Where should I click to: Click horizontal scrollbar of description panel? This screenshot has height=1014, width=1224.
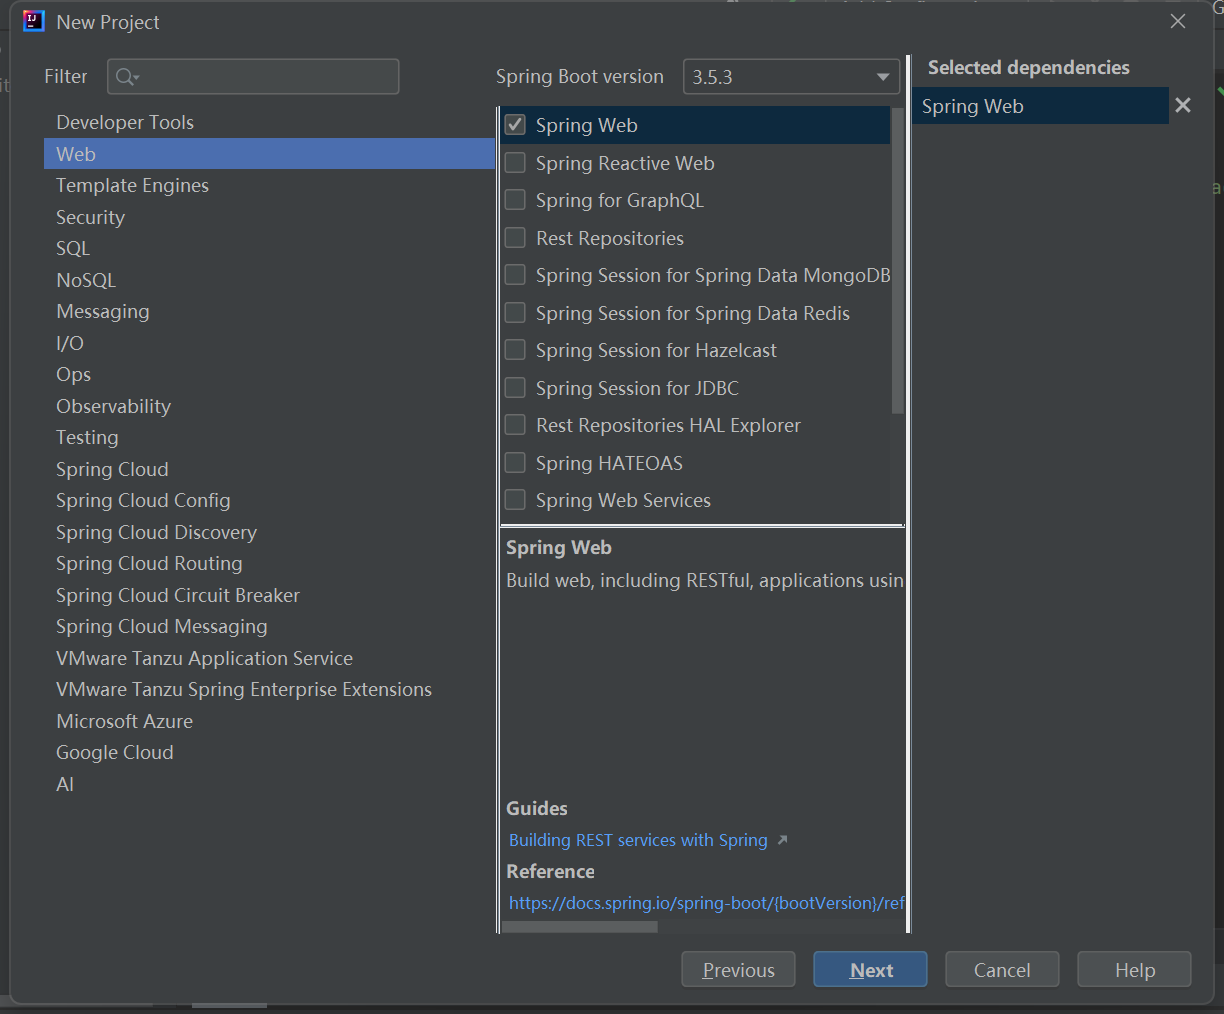pyautogui.click(x=580, y=927)
